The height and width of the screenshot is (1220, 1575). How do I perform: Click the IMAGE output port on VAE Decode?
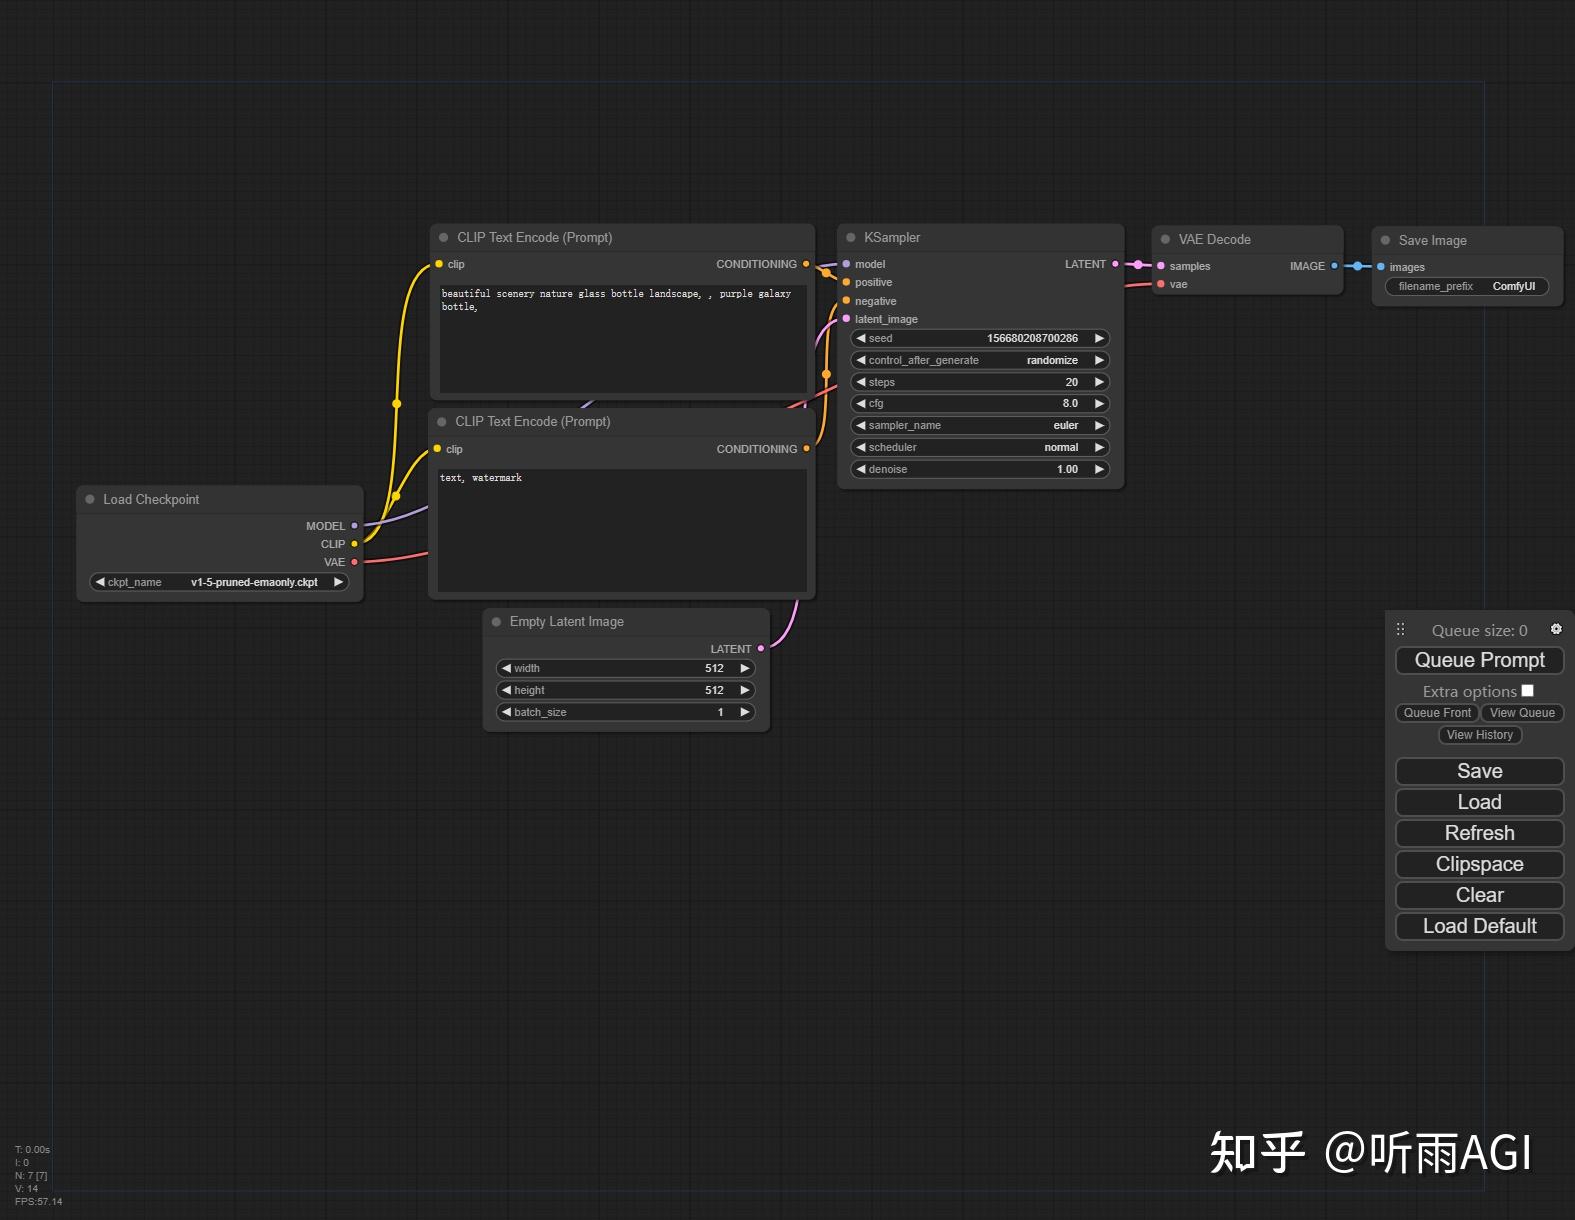(x=1334, y=266)
